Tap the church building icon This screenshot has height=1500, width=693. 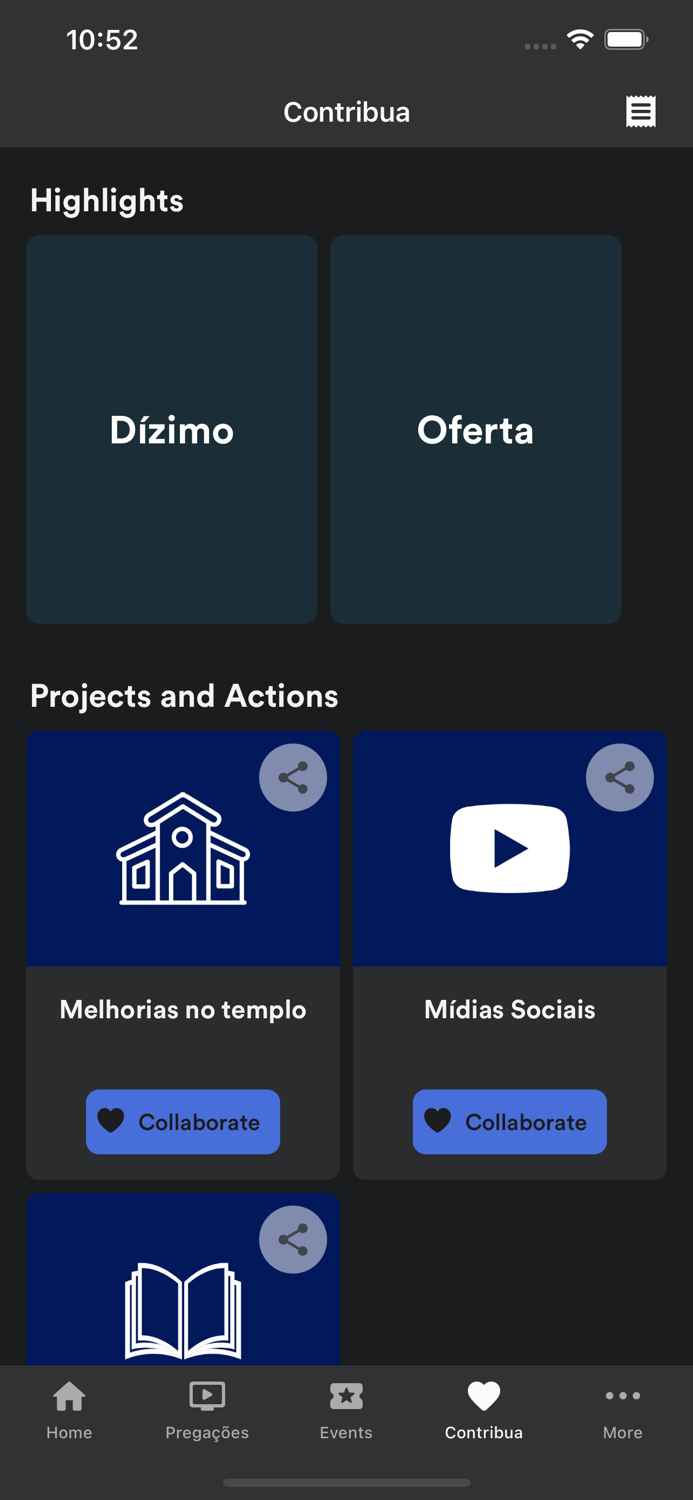click(182, 849)
